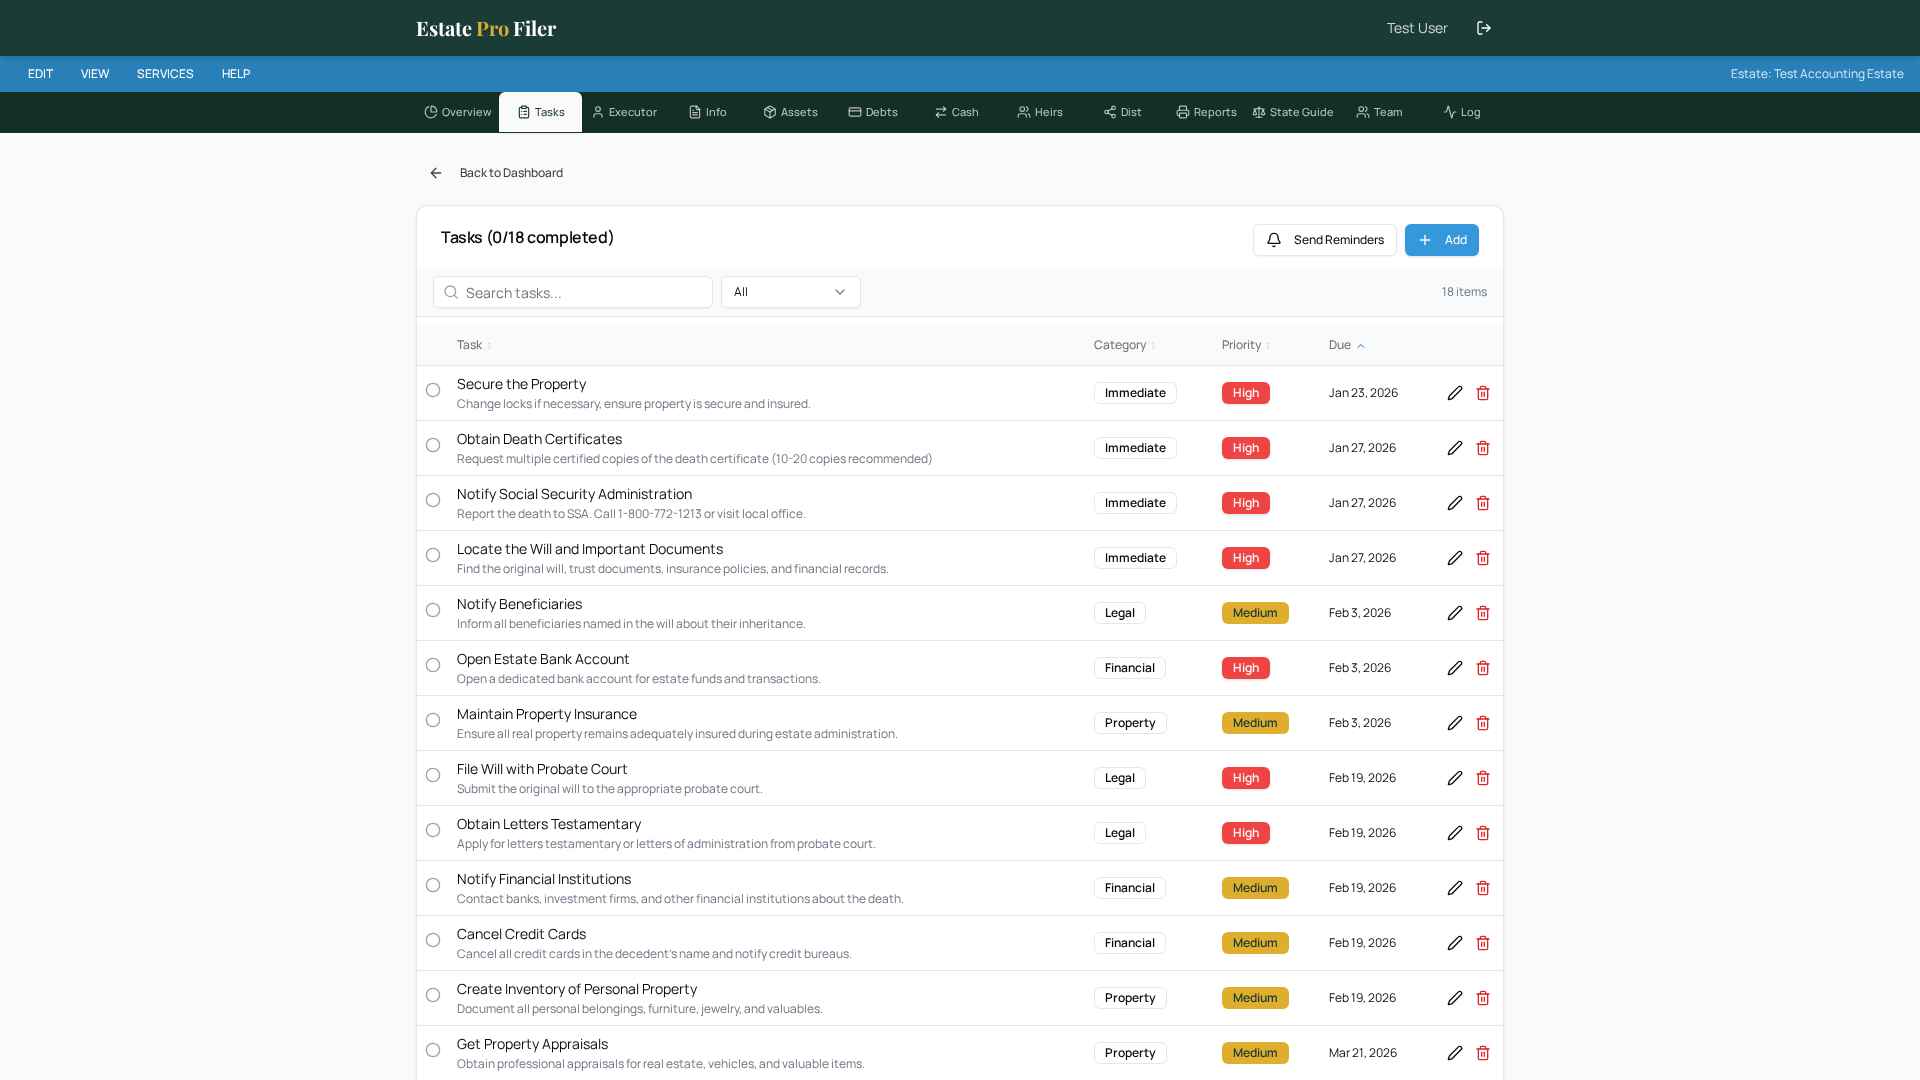
Task: Delete the Notify Beneficiaries task
Action: click(x=1483, y=613)
